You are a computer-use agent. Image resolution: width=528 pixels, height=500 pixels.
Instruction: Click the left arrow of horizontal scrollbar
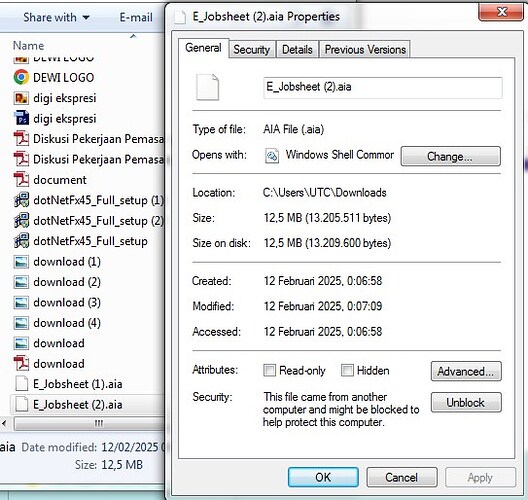point(4,423)
